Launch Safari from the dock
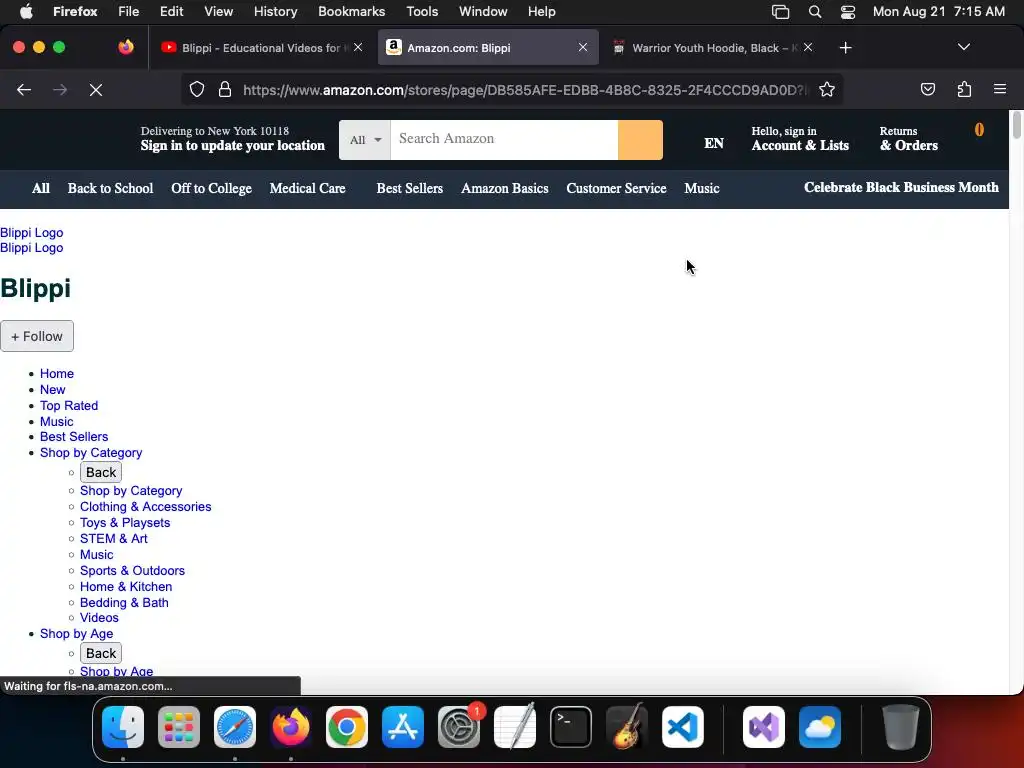 pyautogui.click(x=235, y=727)
